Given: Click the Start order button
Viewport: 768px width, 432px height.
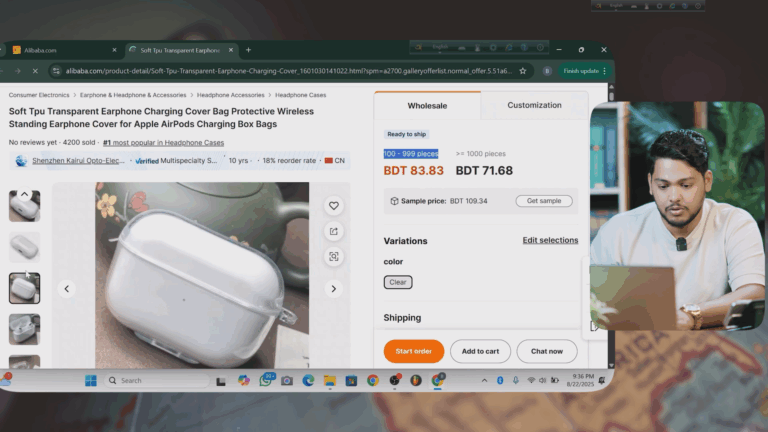Looking at the screenshot, I should pyautogui.click(x=413, y=351).
